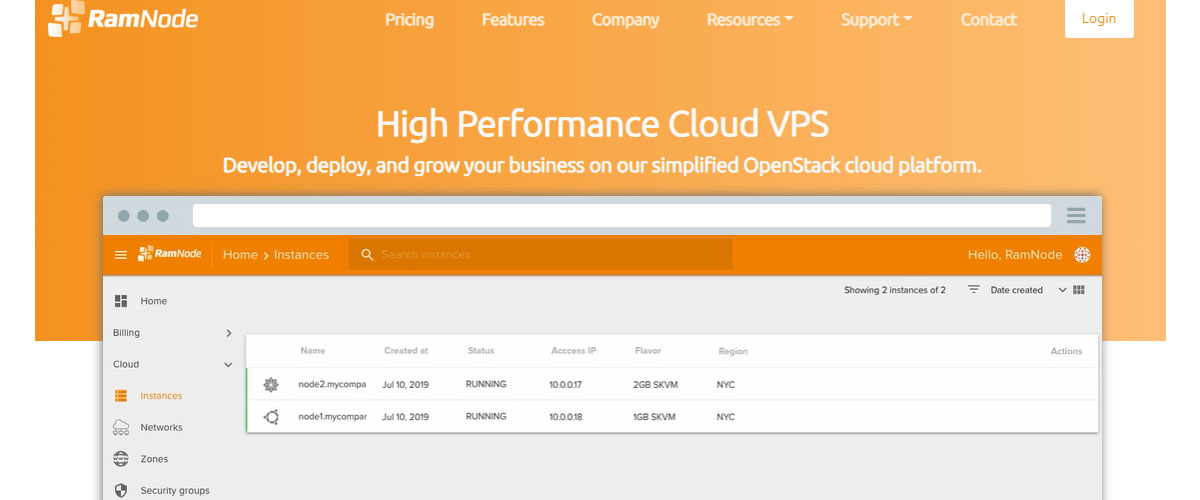
Task: Click the Search instances input field
Action: 540,254
